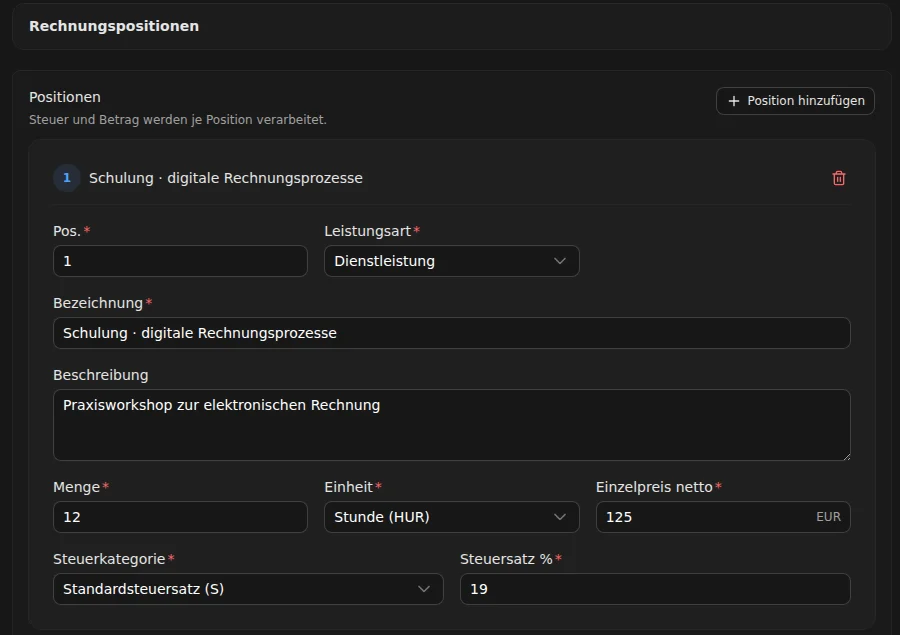Click the Einzelpreis netto label
The height and width of the screenshot is (635, 900).
tap(654, 487)
